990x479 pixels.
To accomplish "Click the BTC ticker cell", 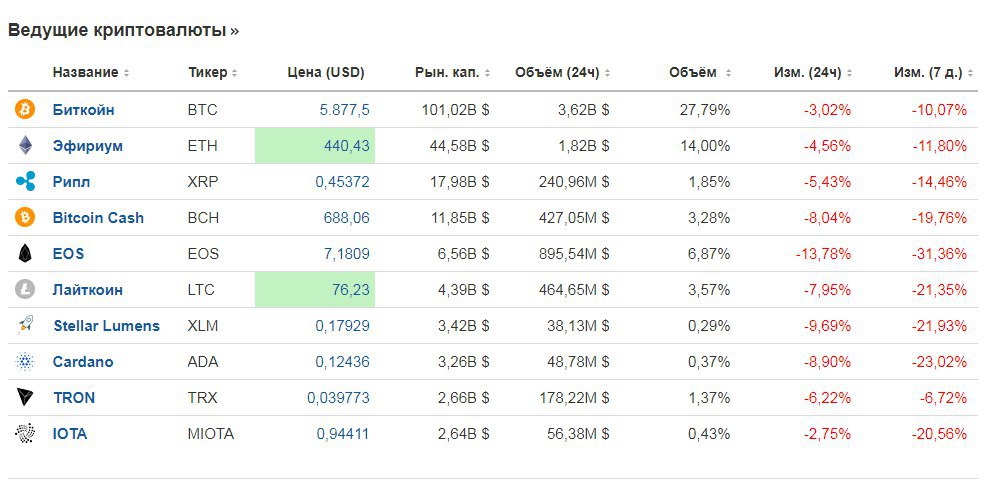I will [202, 110].
